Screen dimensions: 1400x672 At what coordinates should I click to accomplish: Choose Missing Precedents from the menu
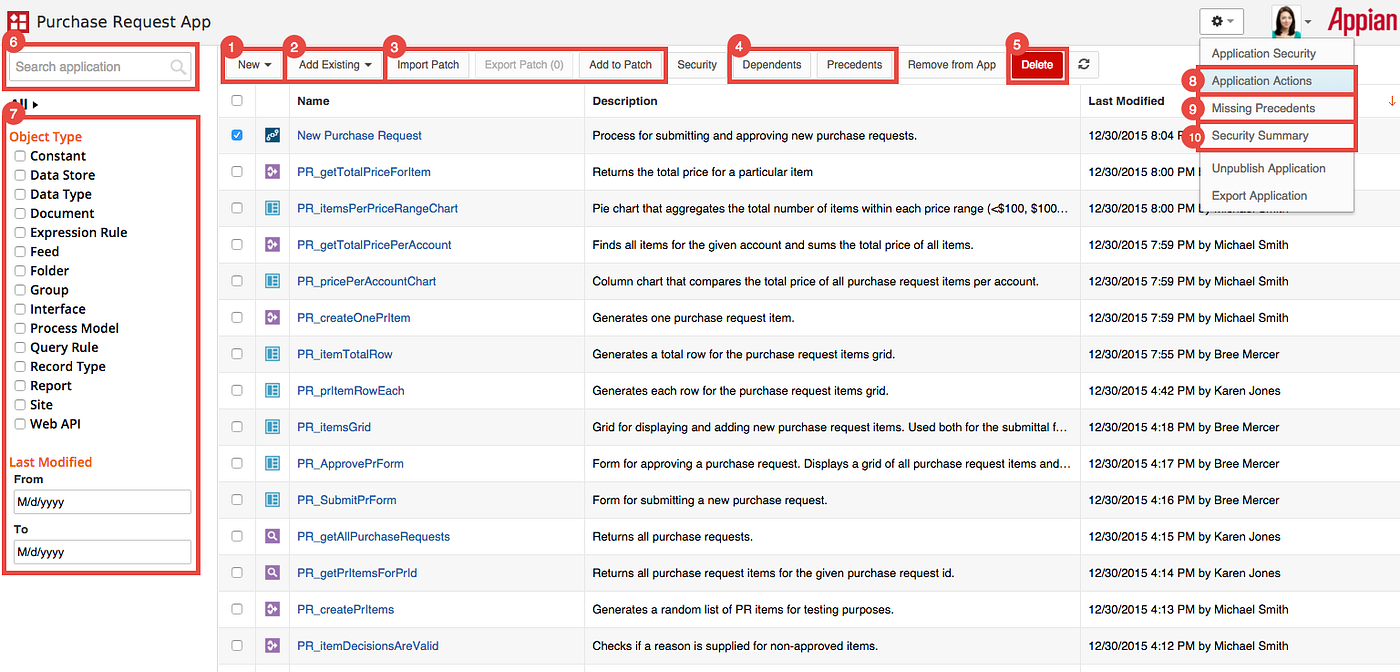[x=1276, y=108]
